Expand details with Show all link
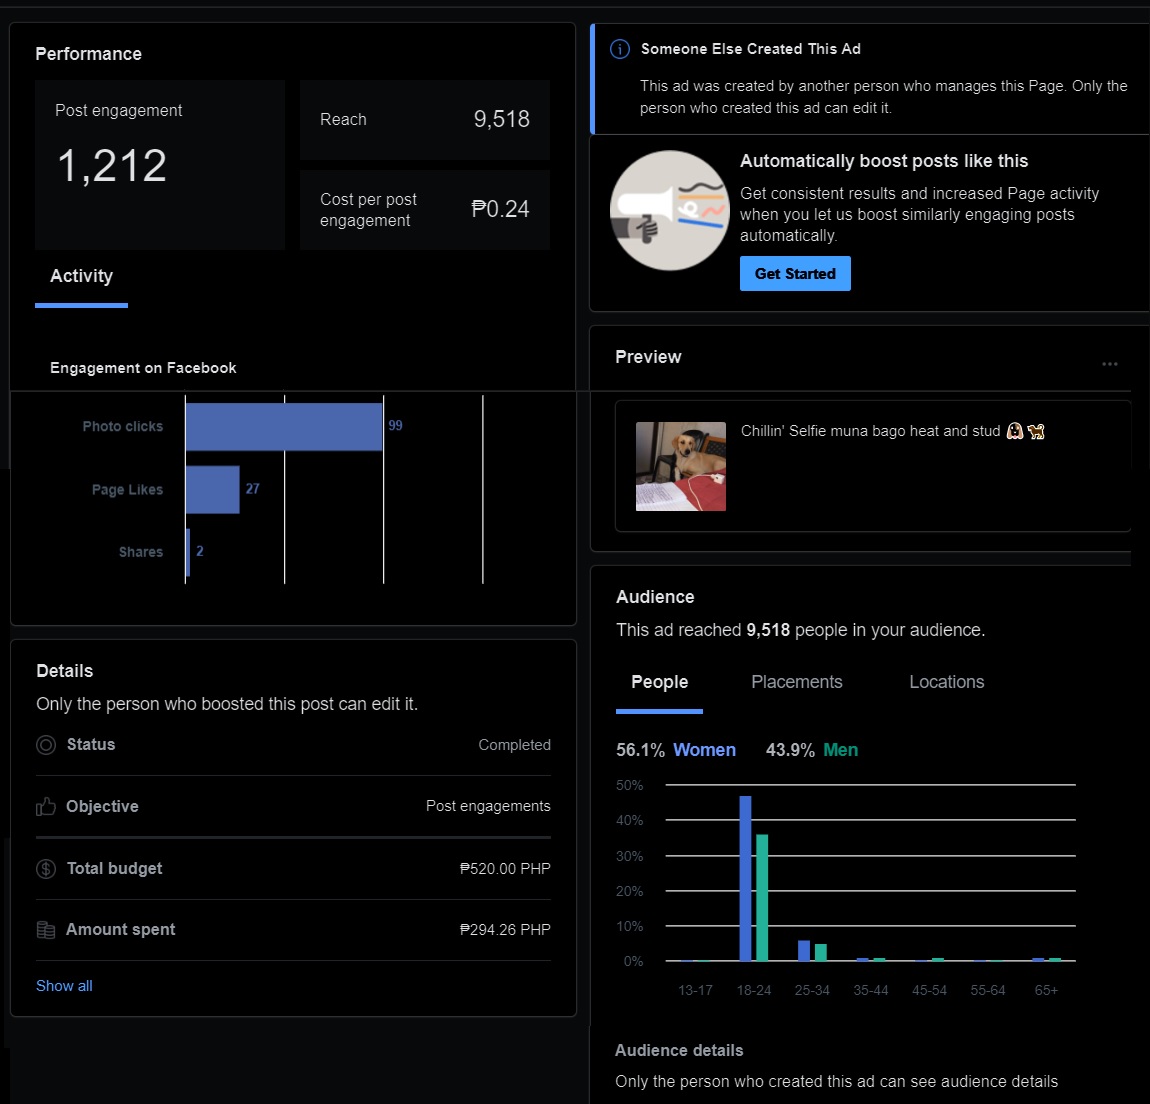 (65, 986)
